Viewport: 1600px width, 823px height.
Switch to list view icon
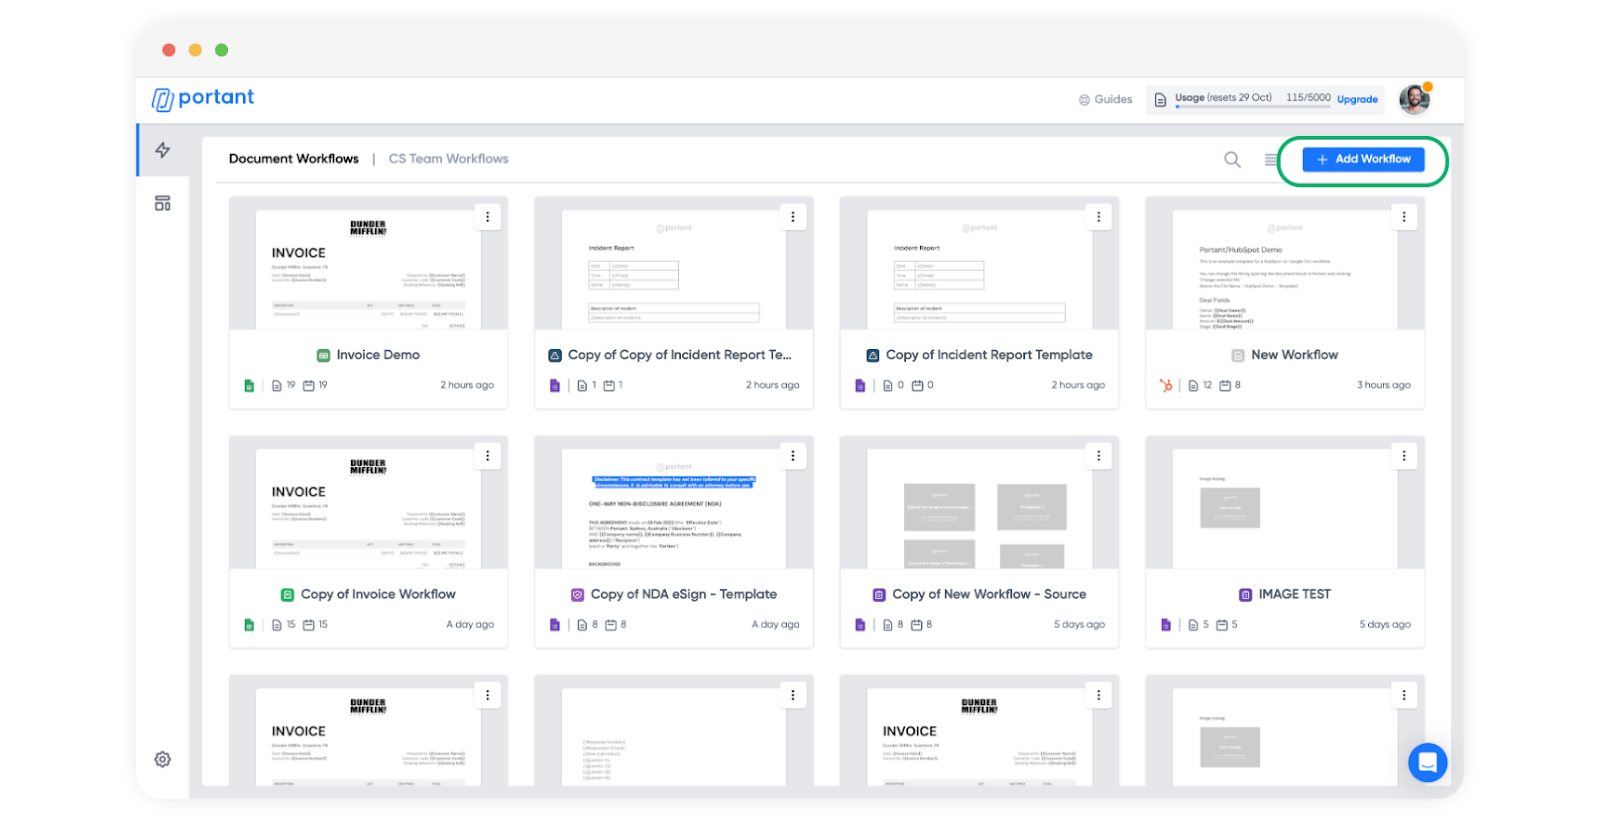pos(1270,160)
